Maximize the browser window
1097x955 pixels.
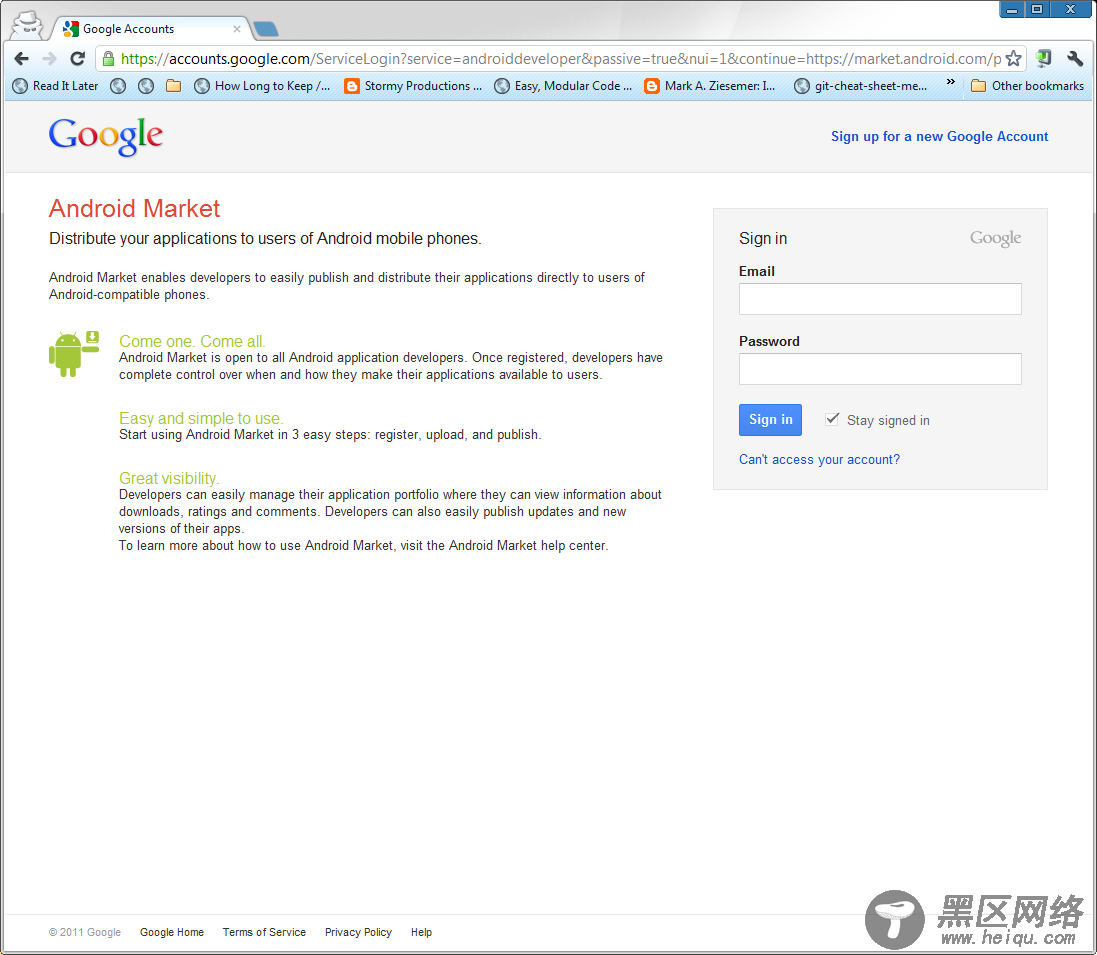(1037, 10)
